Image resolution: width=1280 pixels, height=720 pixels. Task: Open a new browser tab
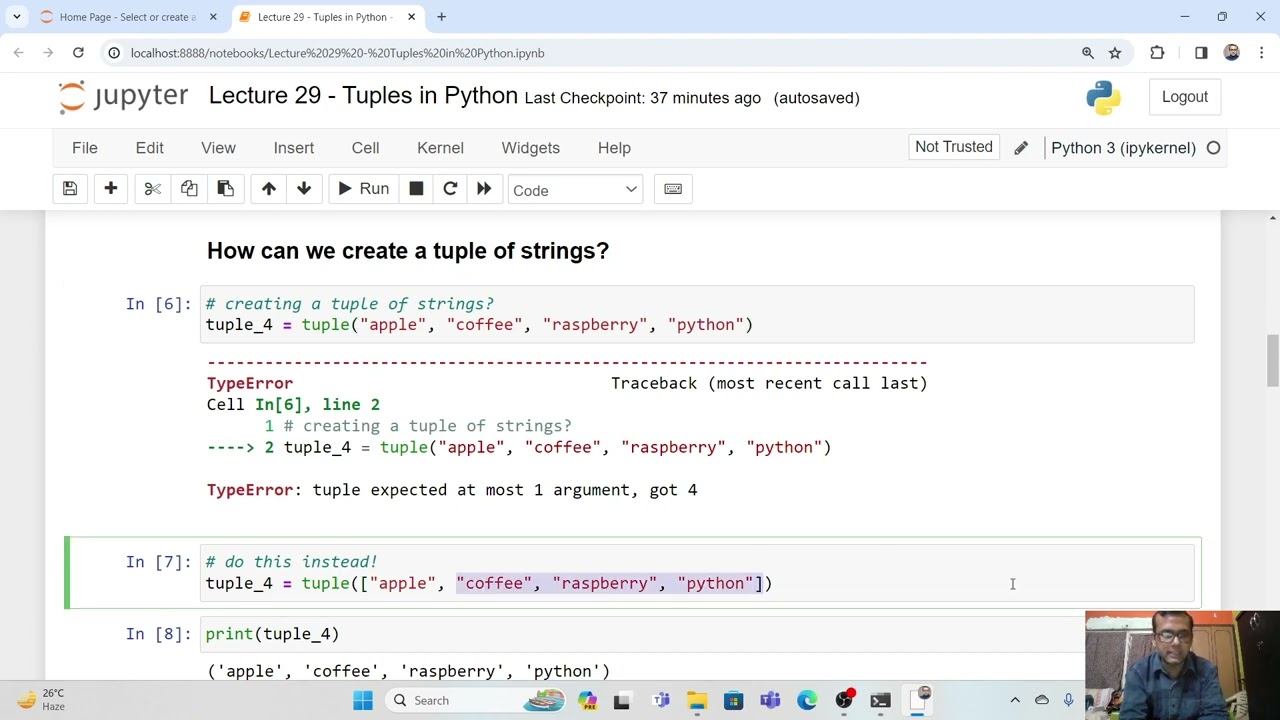pos(441,17)
